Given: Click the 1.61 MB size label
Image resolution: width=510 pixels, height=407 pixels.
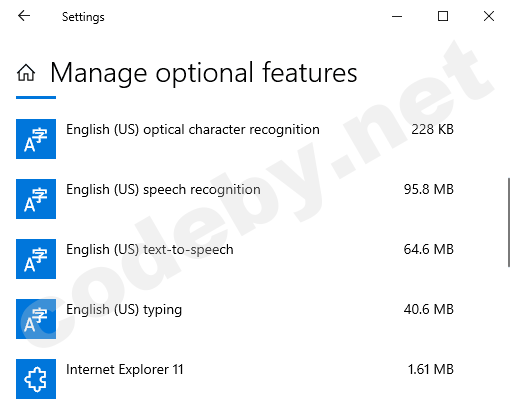Looking at the screenshot, I should (431, 369).
